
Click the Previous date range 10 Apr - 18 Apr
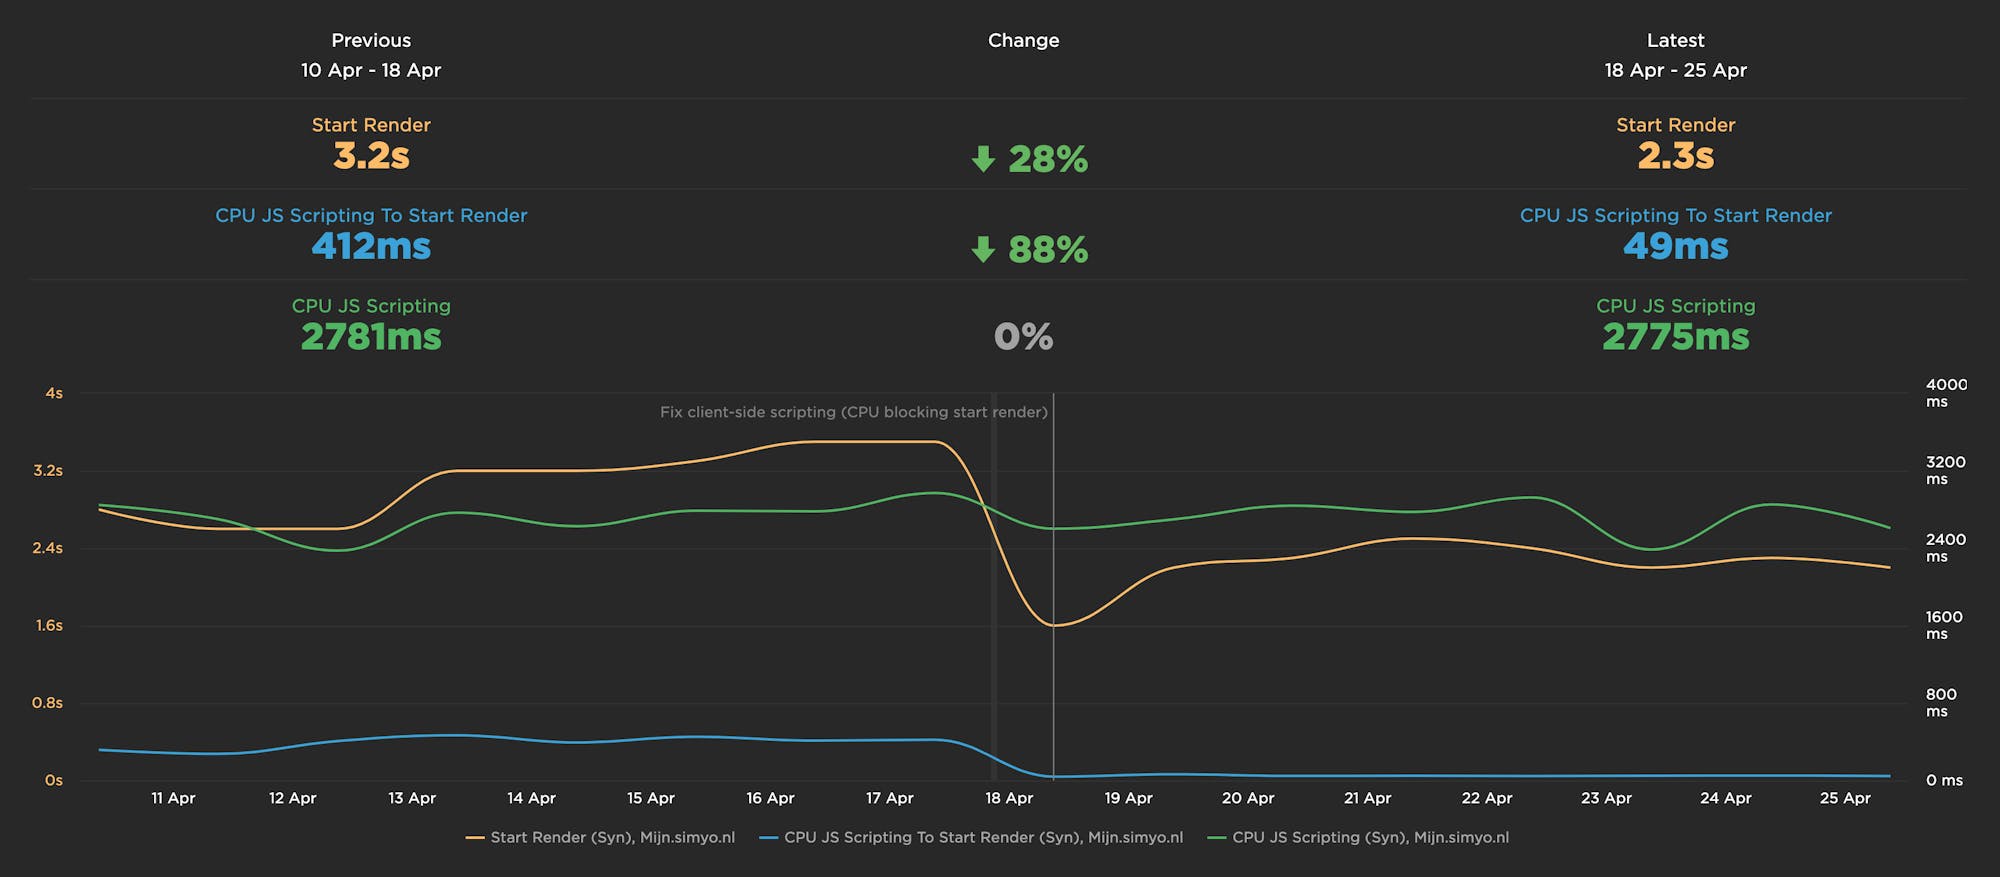(371, 70)
